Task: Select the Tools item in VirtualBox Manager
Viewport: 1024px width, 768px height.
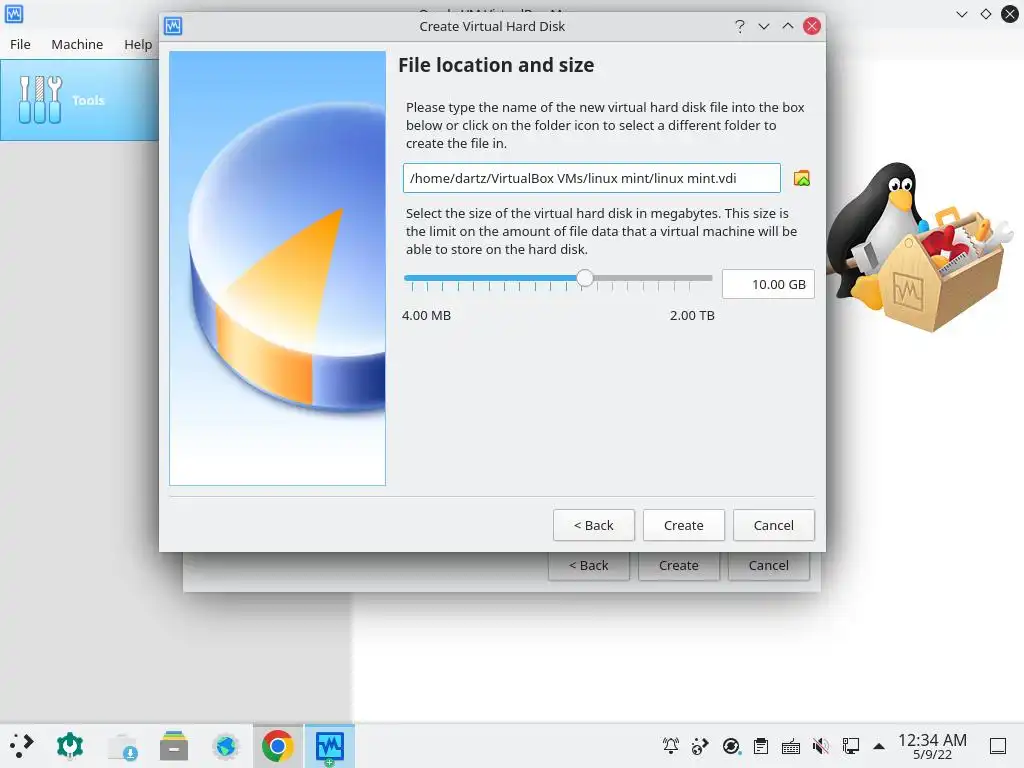Action: coord(79,100)
